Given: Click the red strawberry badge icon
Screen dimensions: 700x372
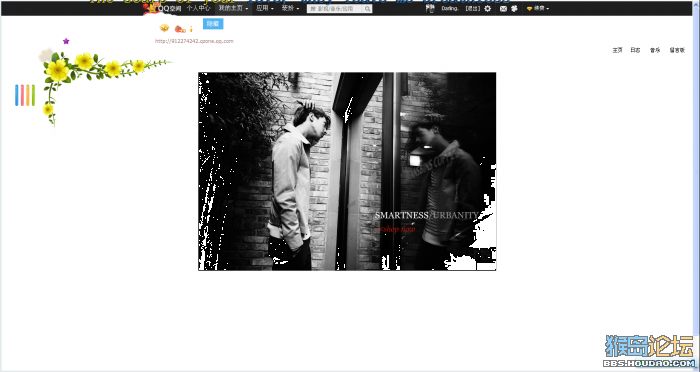Looking at the screenshot, I should click(180, 29).
